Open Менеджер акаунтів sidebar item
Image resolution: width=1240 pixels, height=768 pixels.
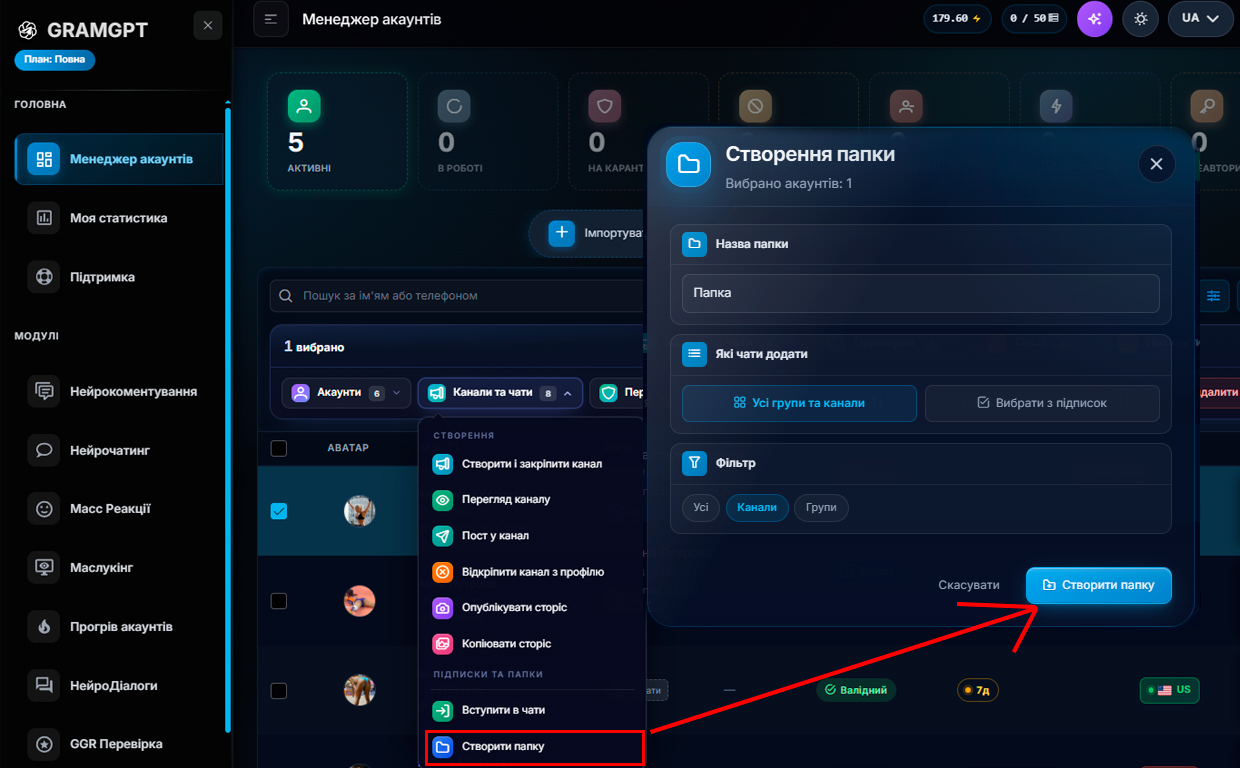(120, 159)
